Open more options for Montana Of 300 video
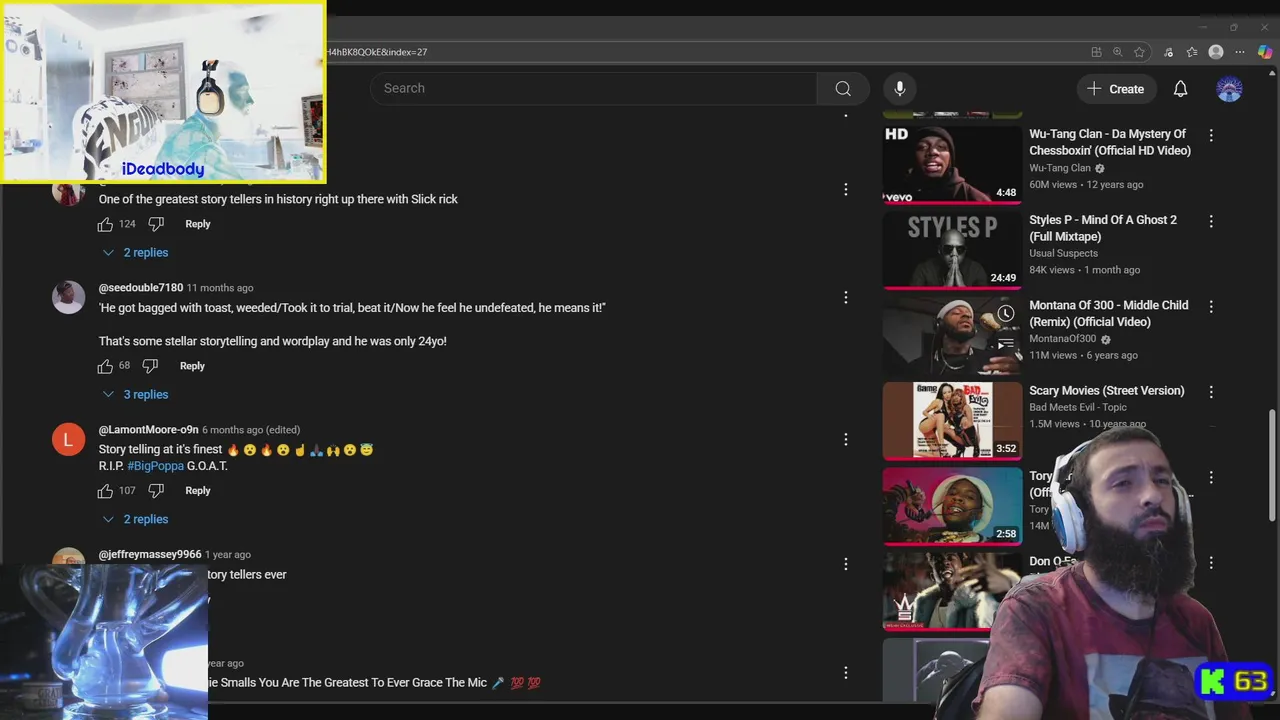The height and width of the screenshot is (720, 1280). click(1211, 306)
